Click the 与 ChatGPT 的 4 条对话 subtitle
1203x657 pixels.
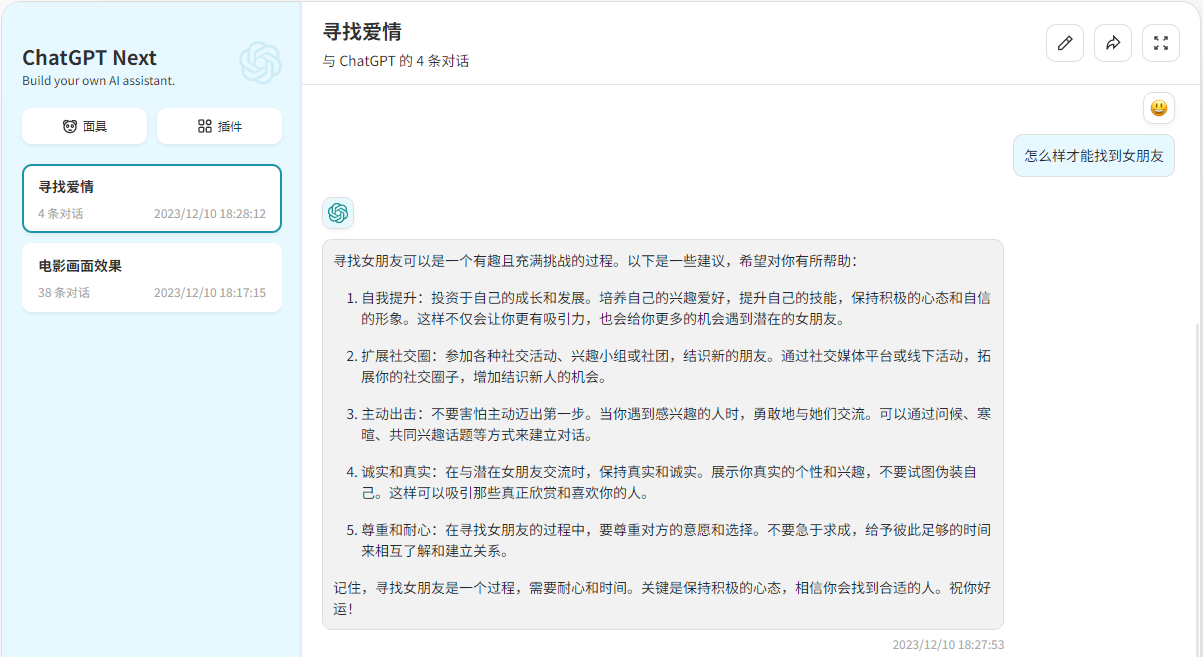394,61
